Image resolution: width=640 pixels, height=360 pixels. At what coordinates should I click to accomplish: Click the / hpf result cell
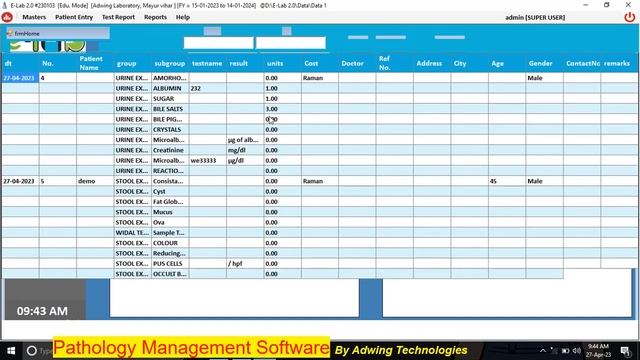(x=245, y=264)
